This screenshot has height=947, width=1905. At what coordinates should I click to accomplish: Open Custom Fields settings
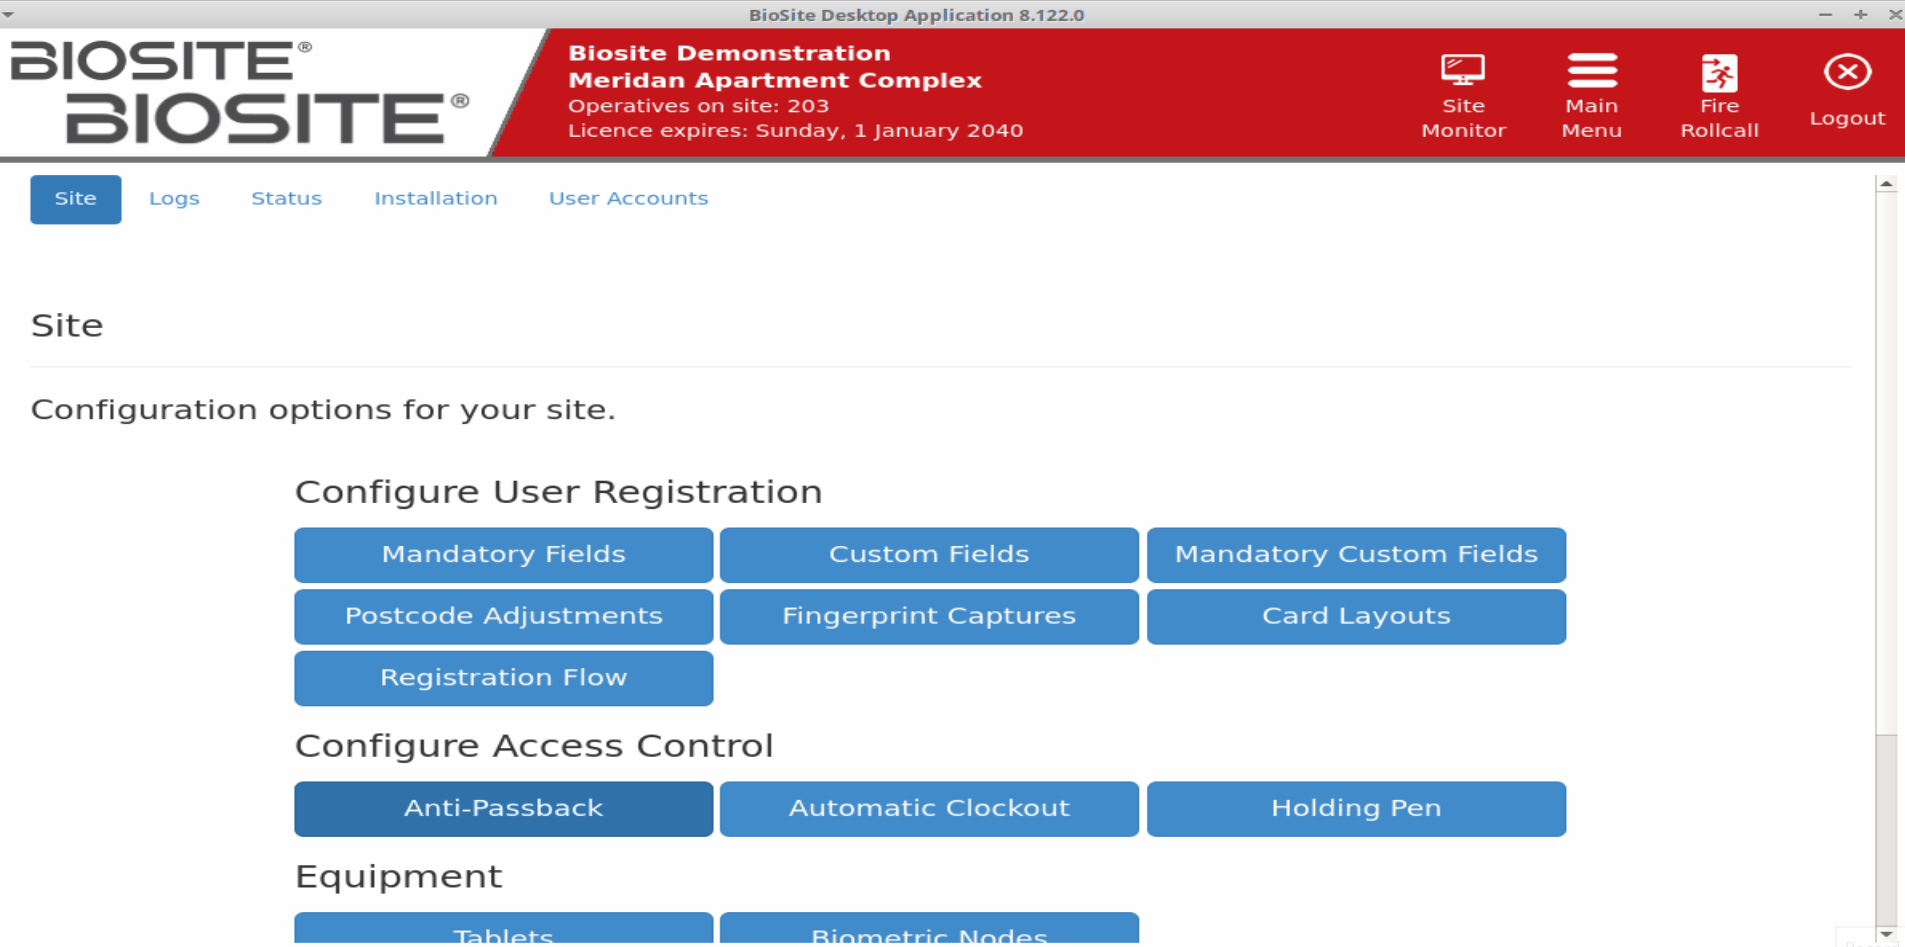[x=929, y=555]
